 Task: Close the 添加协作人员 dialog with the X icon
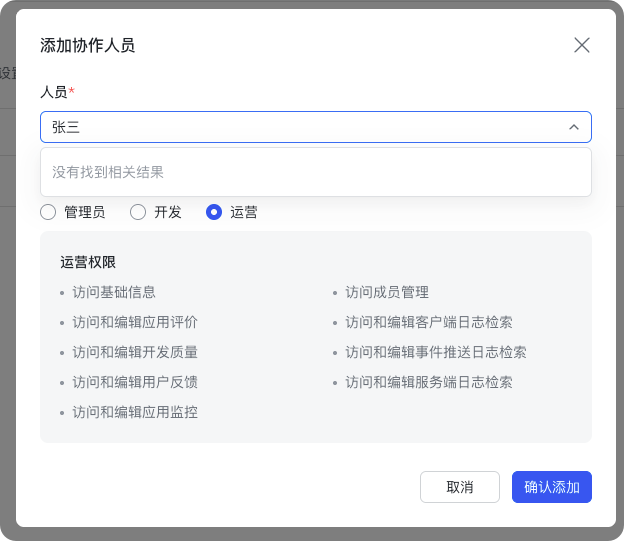pos(581,45)
